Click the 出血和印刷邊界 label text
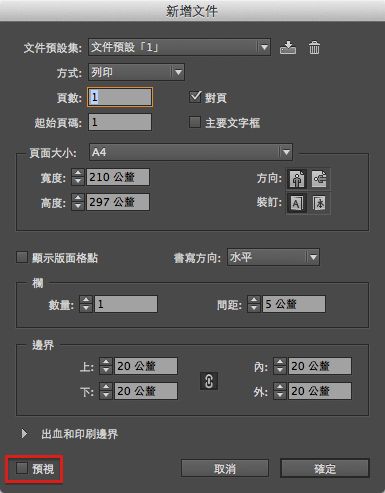This screenshot has width=385, height=493. (x=80, y=434)
